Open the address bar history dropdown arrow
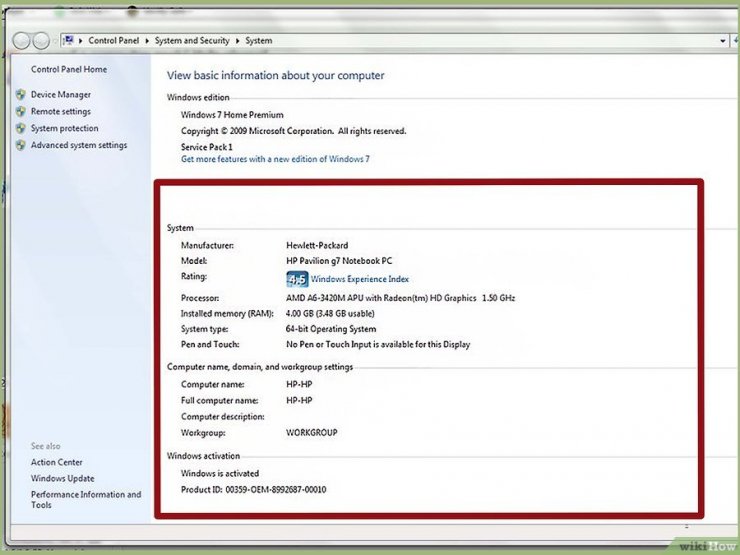This screenshot has height=555, width=740. 723,41
